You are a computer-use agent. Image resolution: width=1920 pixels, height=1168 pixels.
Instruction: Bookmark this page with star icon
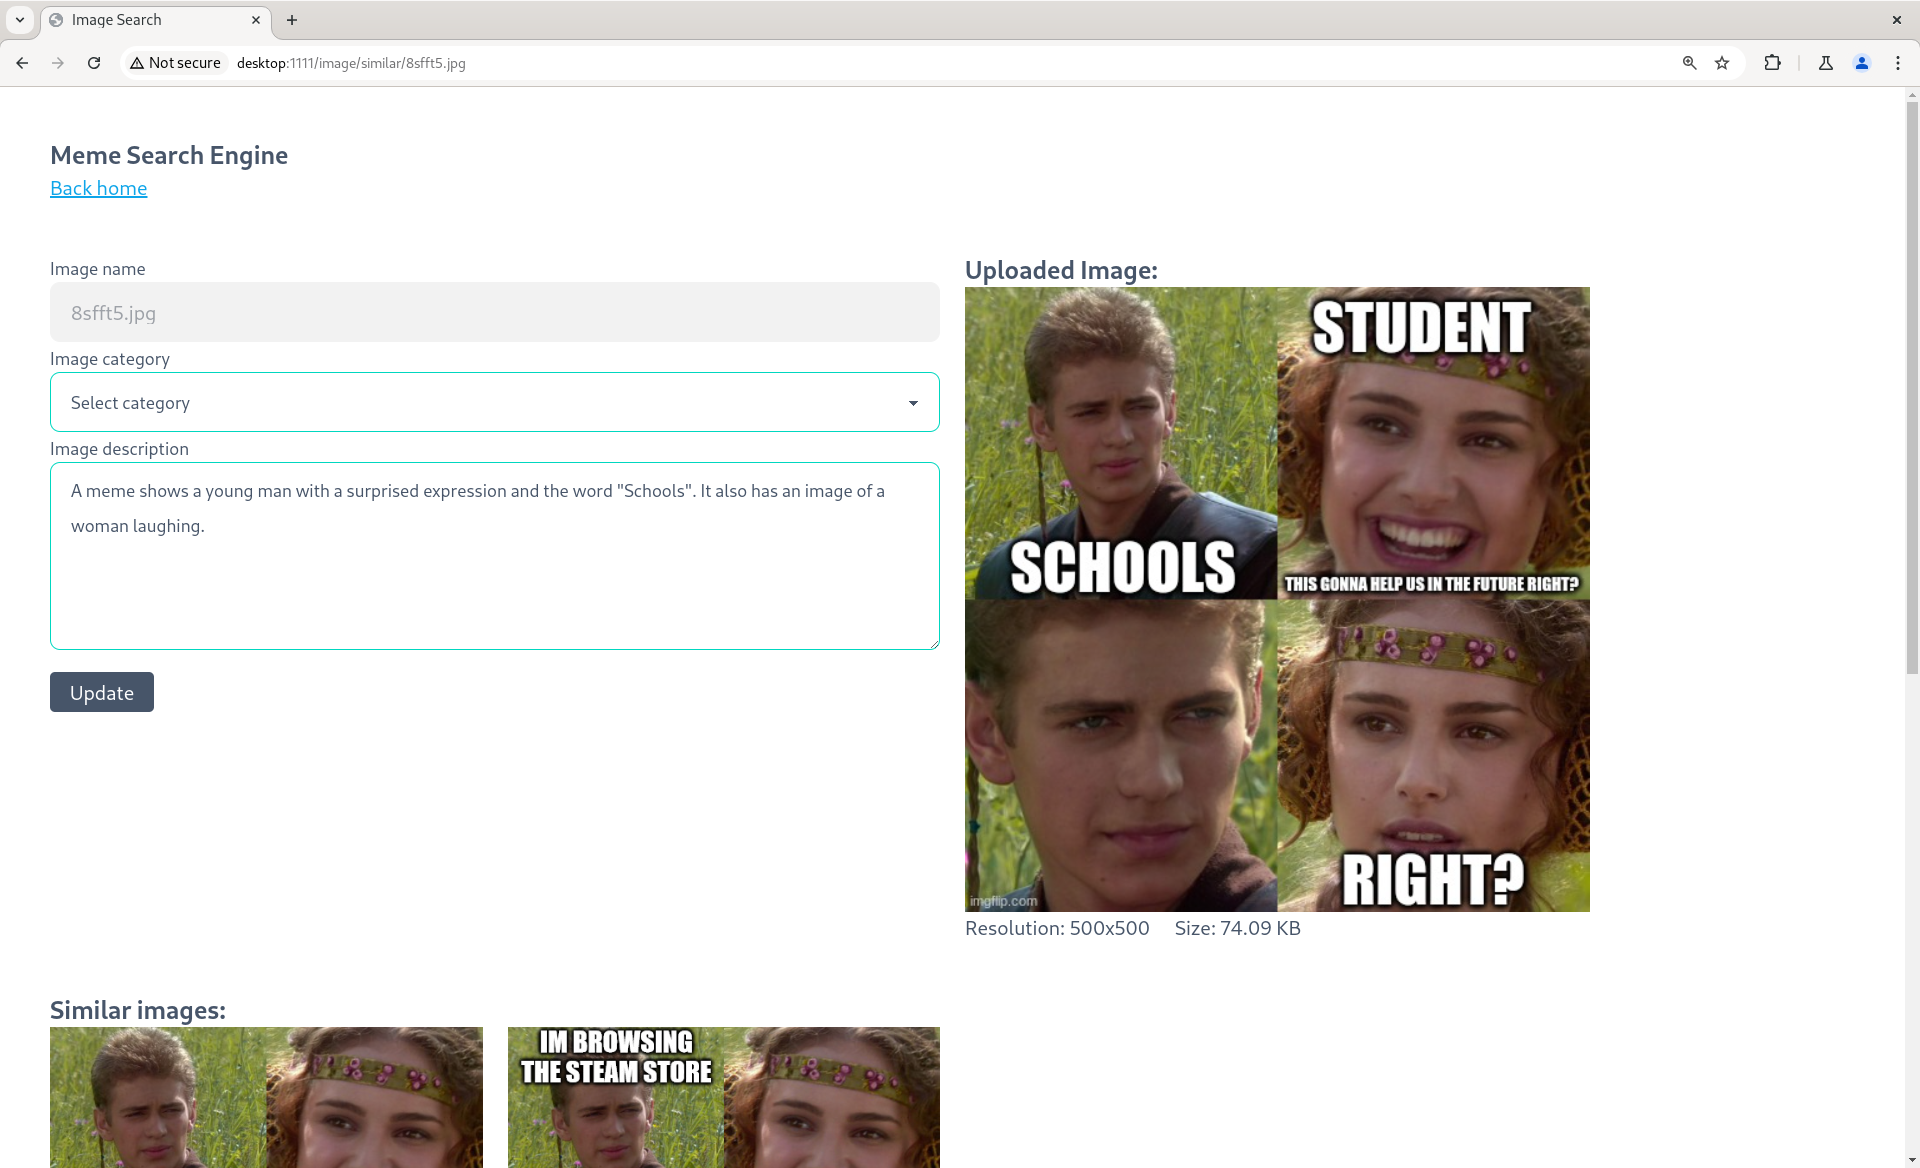(x=1722, y=63)
